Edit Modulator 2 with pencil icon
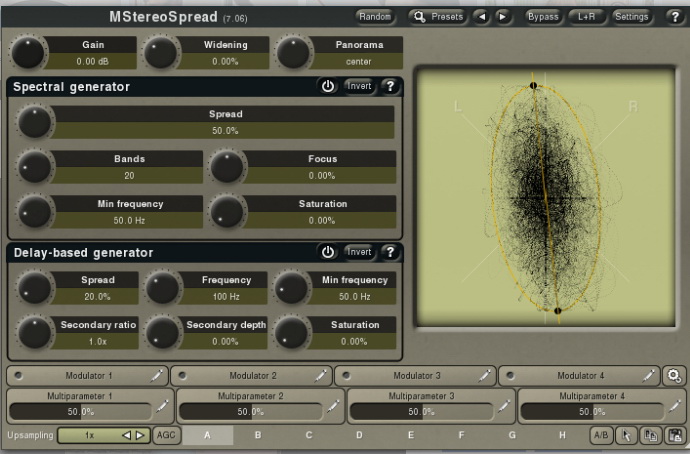690x454 pixels. click(x=320, y=376)
